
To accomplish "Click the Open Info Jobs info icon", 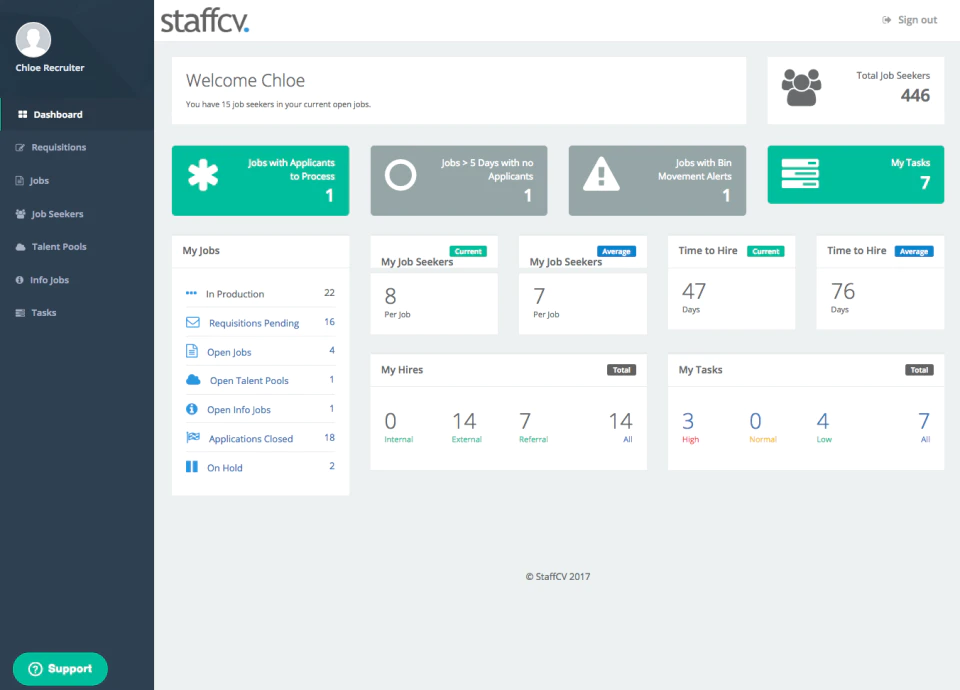I will coord(192,408).
